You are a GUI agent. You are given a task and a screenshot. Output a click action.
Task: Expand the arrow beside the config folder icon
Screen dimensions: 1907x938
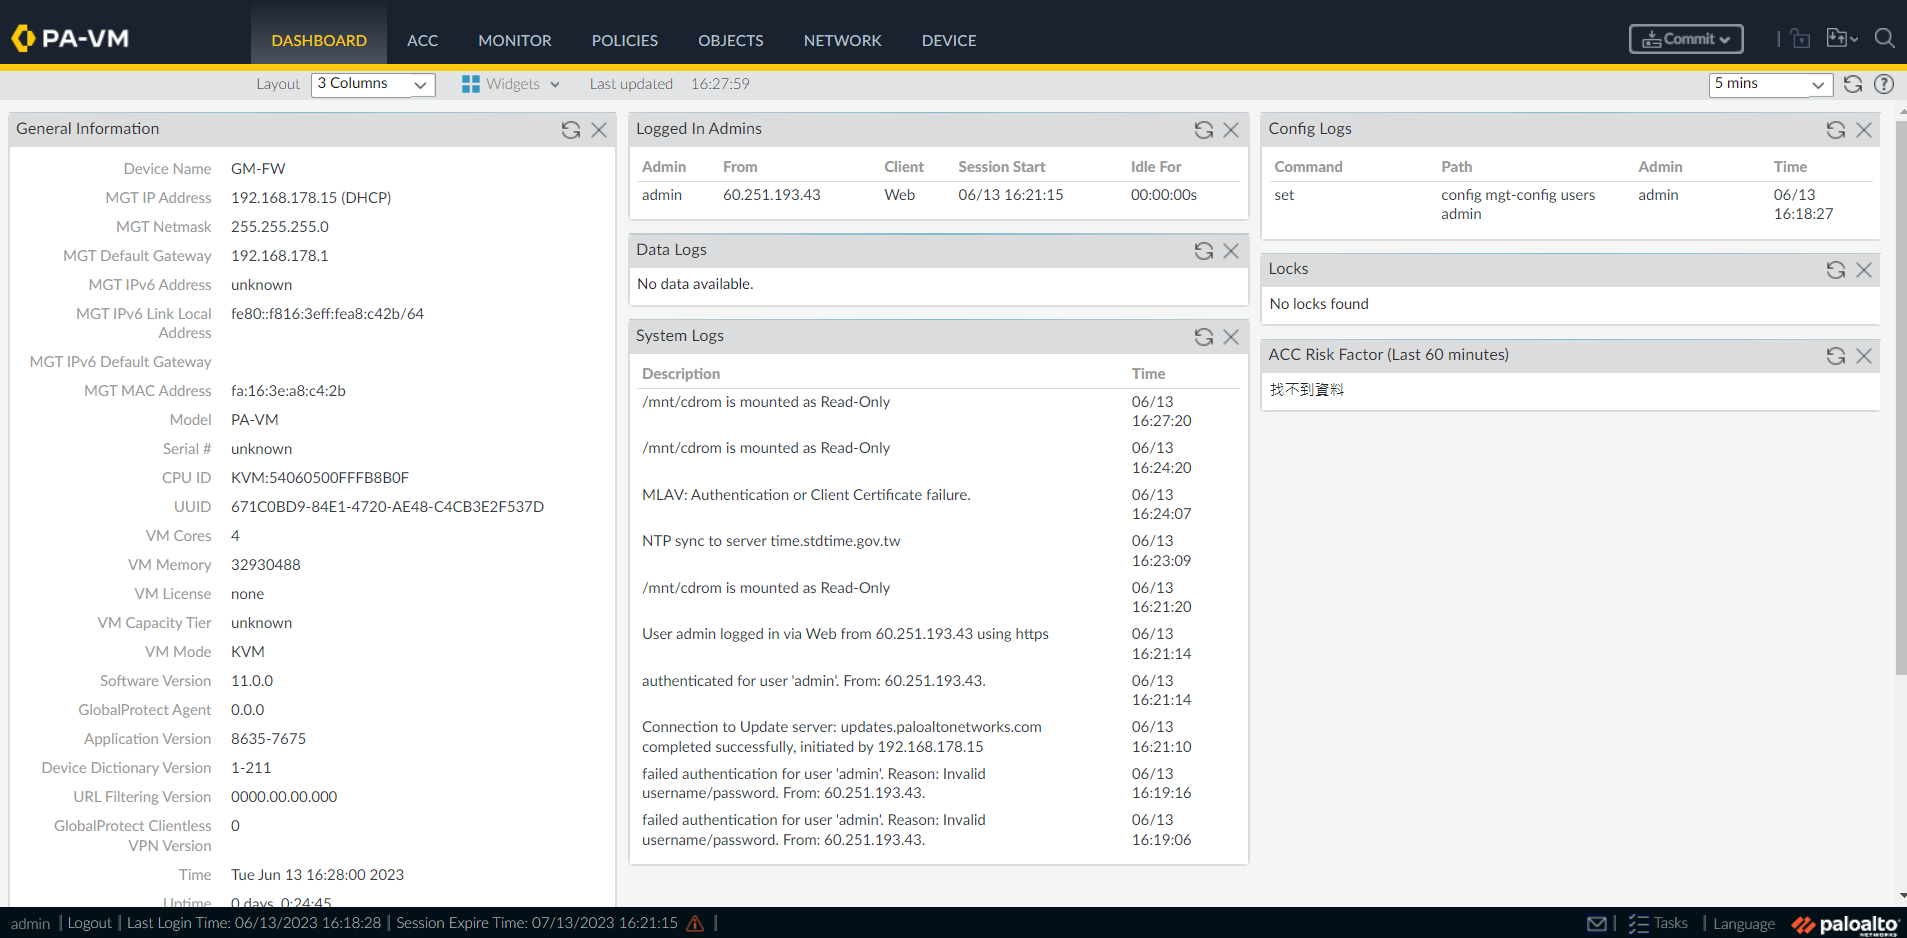click(1854, 40)
